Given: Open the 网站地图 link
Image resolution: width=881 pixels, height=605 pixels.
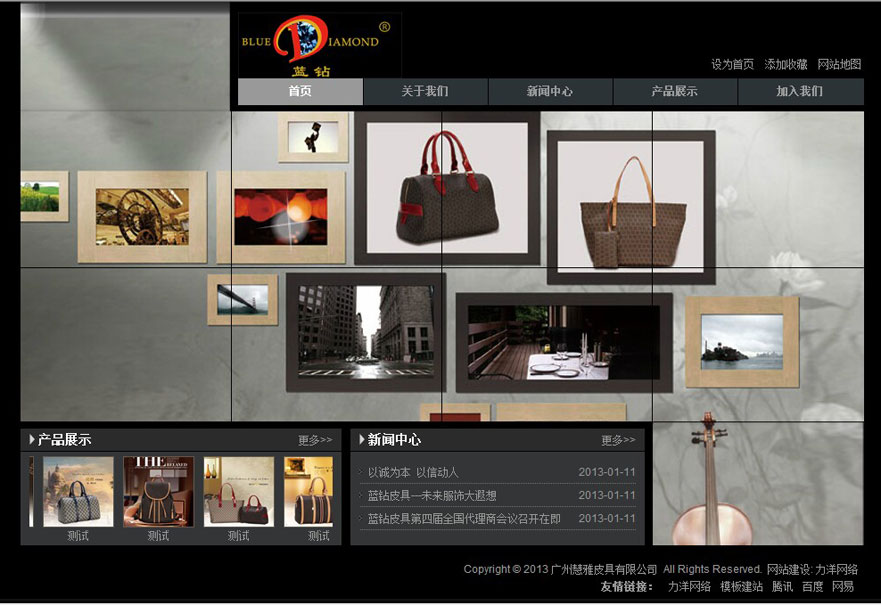Looking at the screenshot, I should tap(839, 64).
